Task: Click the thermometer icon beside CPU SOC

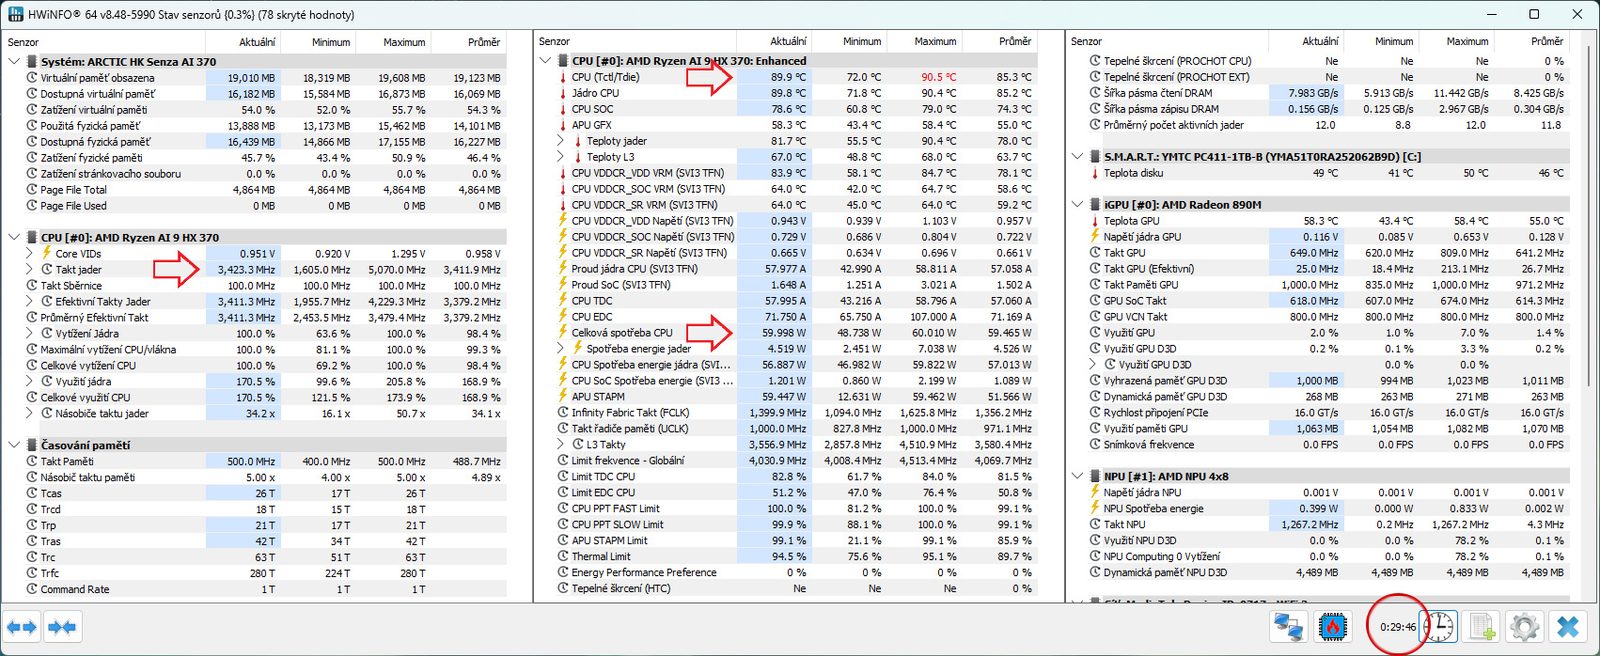Action: coord(563,109)
